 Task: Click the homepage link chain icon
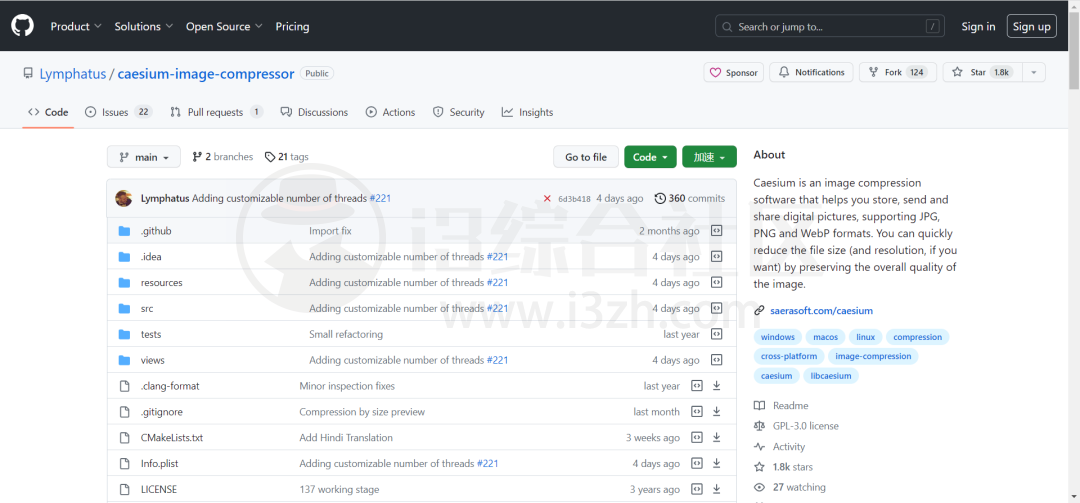[x=759, y=311]
